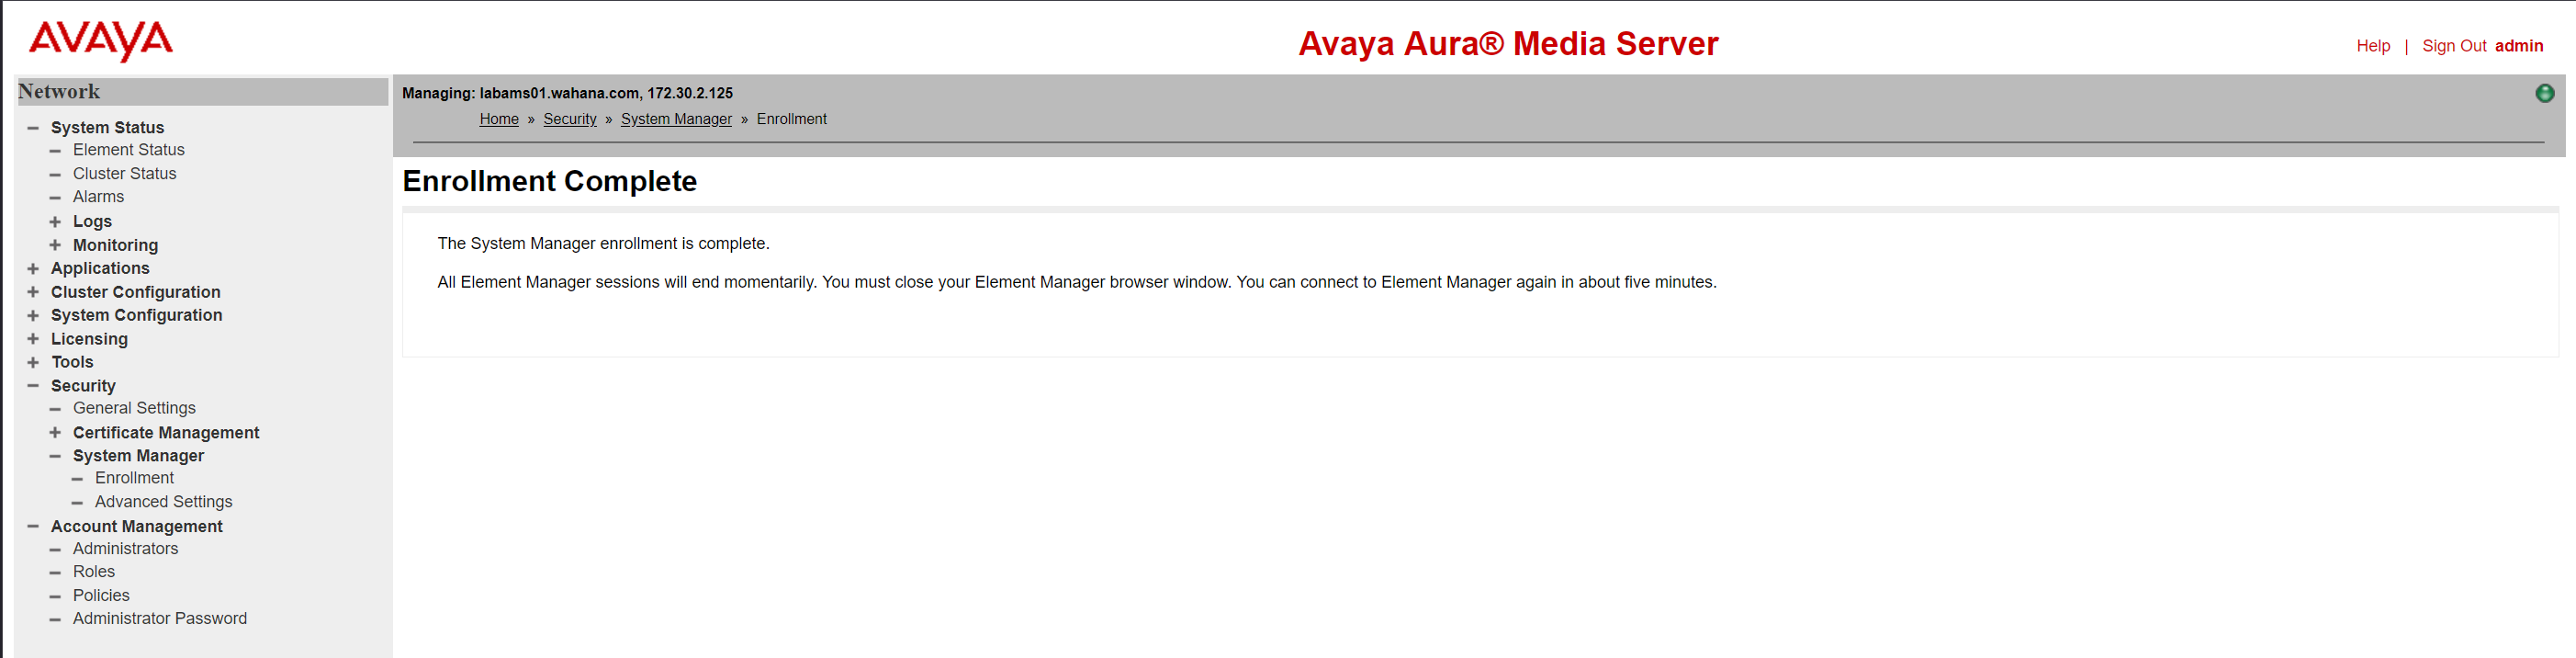Expand the Logs tree node
Screen dimensions: 2576x658
[55, 222]
